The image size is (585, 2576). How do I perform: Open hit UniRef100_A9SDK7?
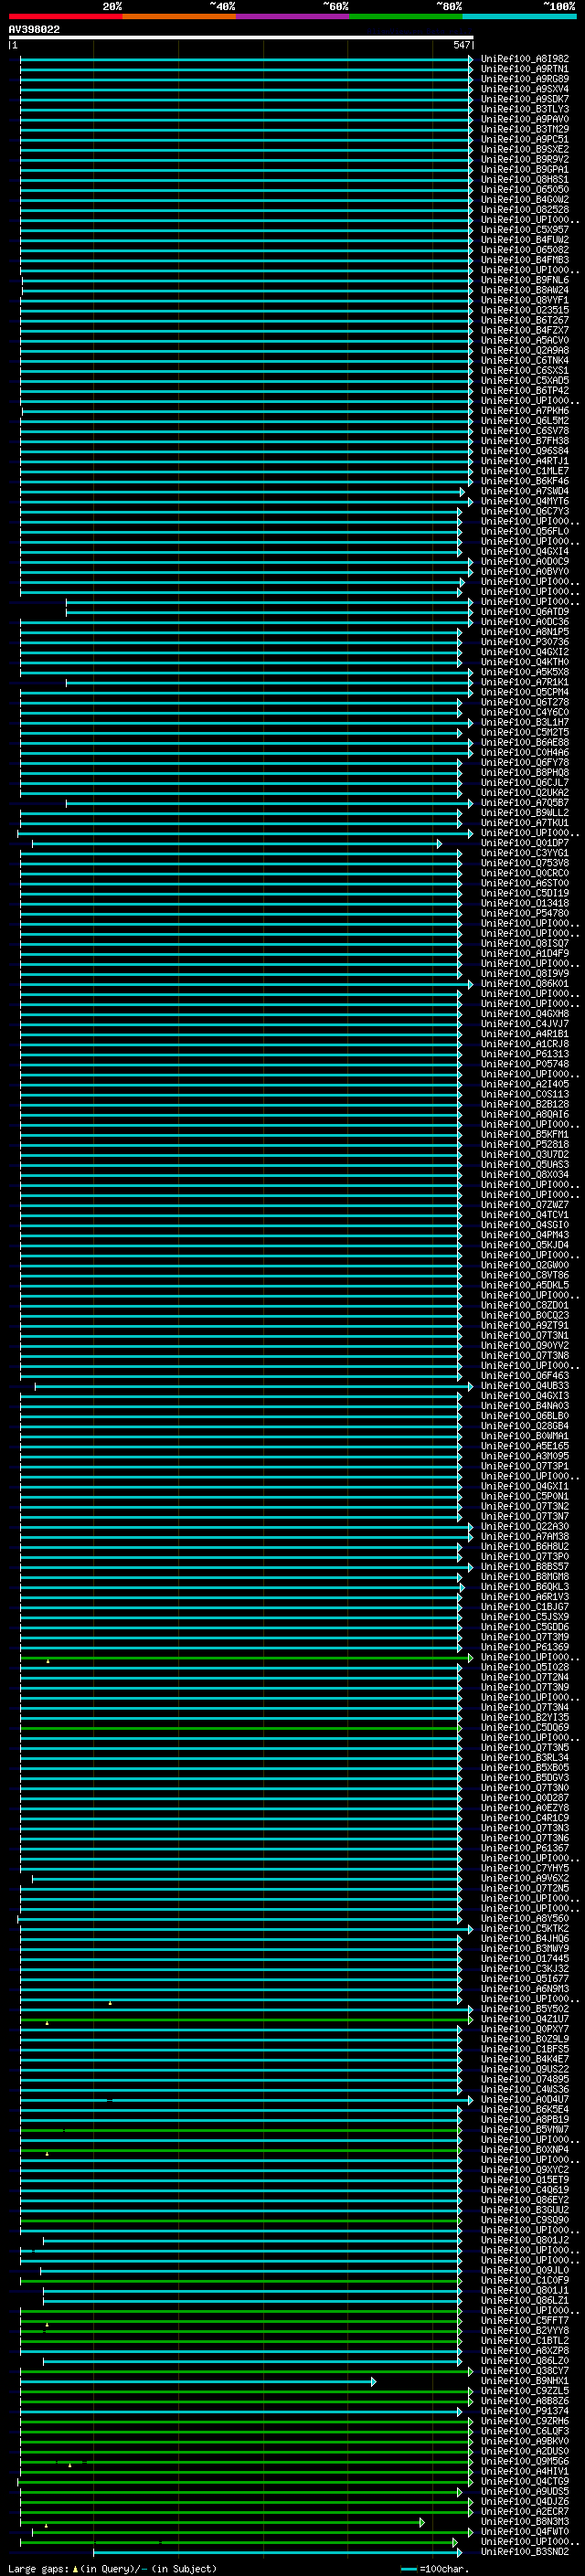point(525,99)
